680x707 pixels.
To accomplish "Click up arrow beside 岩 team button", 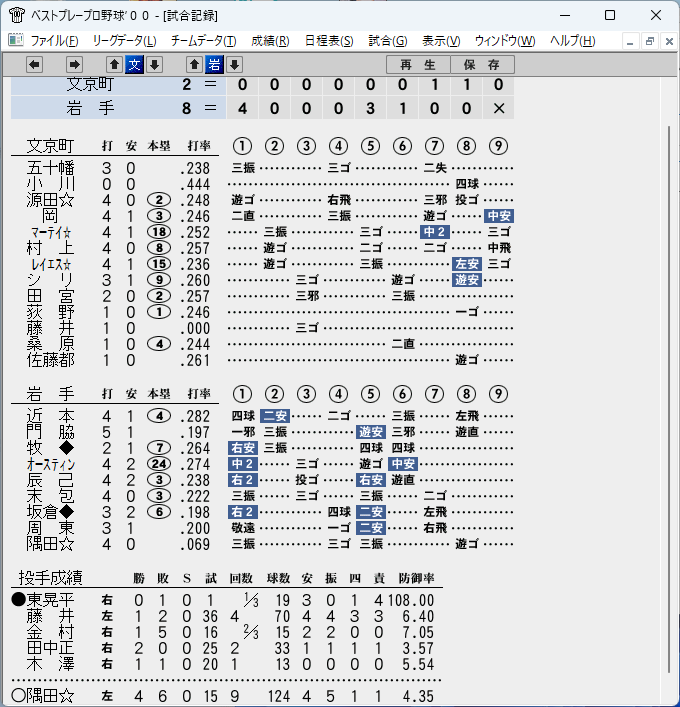I will point(194,65).
